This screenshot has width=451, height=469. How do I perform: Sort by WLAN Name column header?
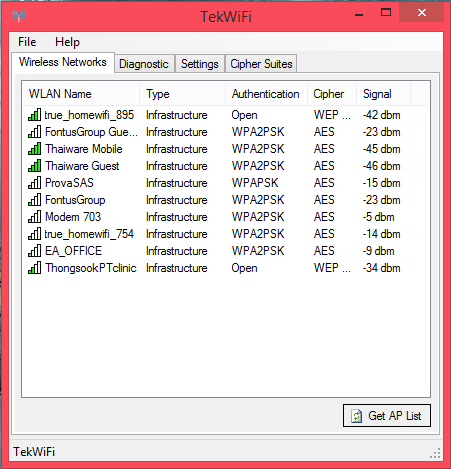[x=81, y=94]
